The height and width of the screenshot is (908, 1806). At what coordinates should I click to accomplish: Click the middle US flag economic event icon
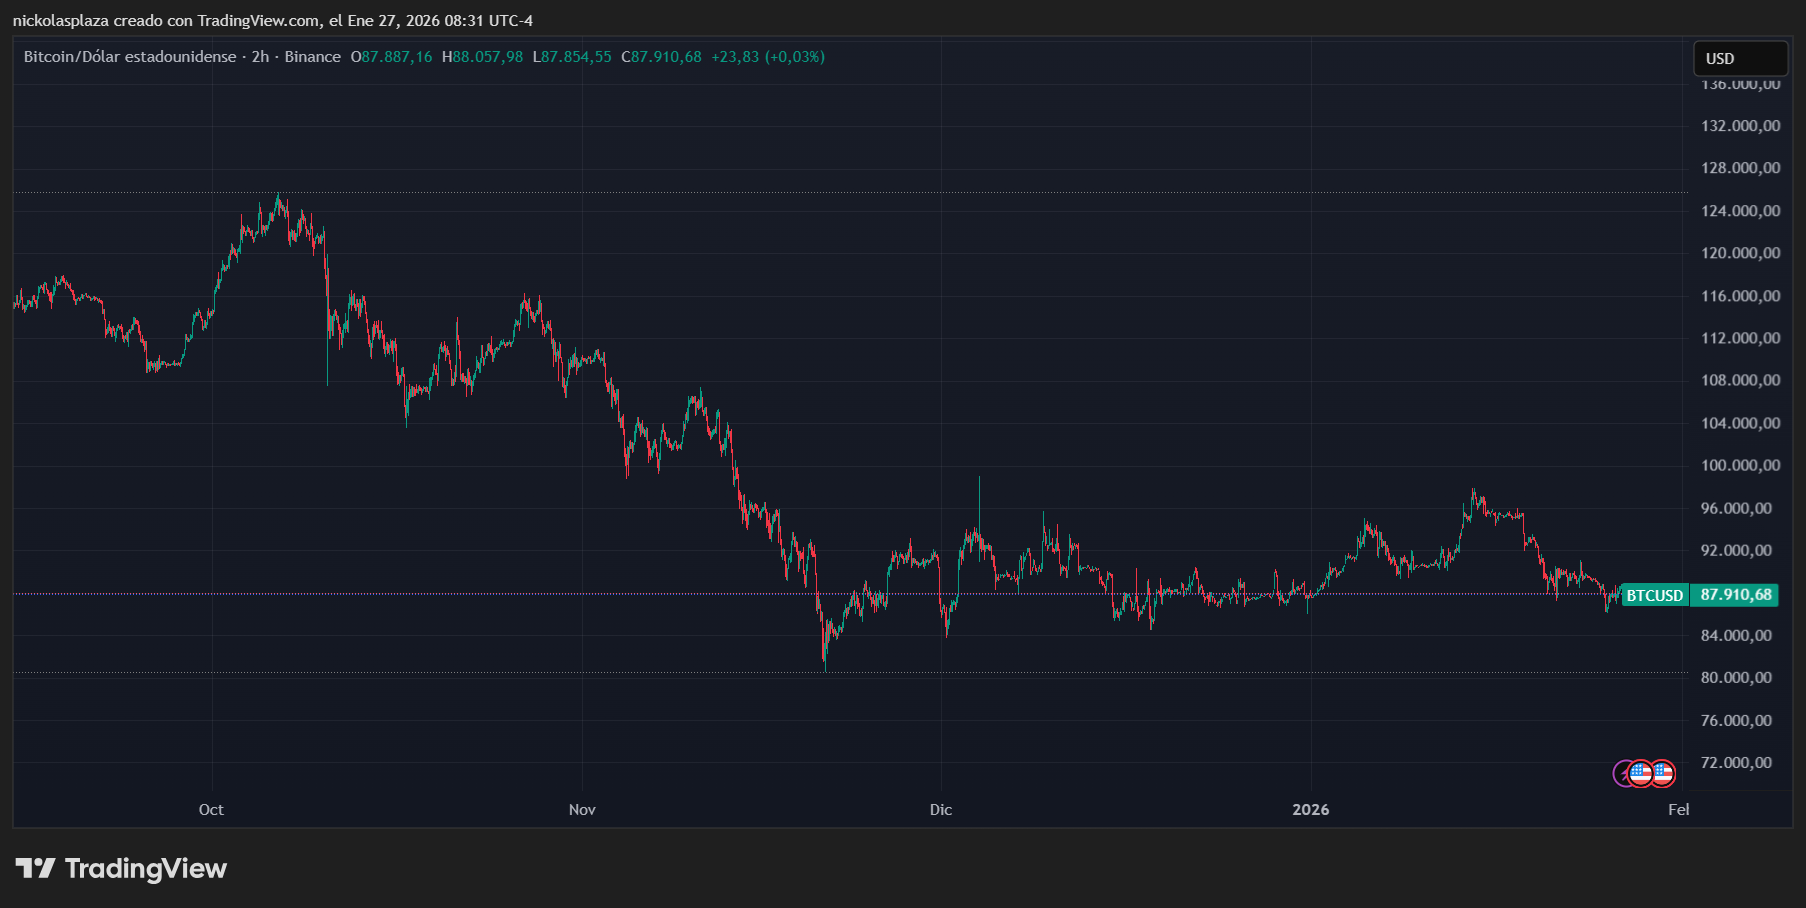click(x=1642, y=773)
